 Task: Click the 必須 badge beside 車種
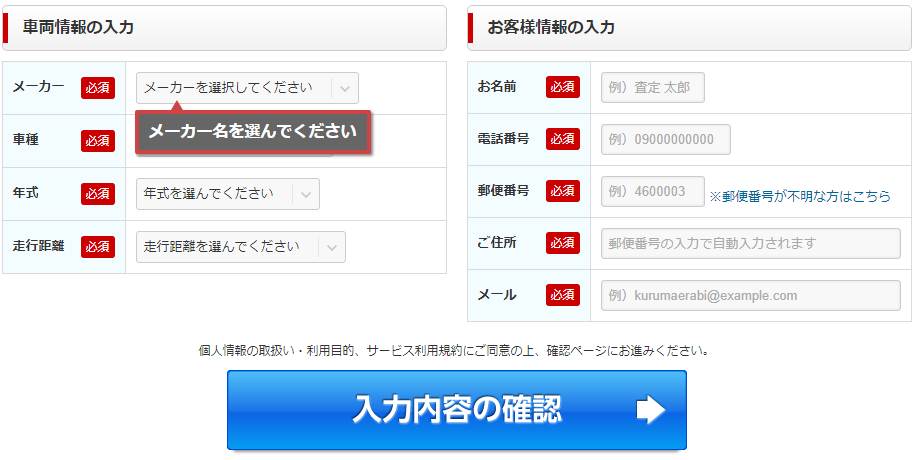(x=98, y=140)
